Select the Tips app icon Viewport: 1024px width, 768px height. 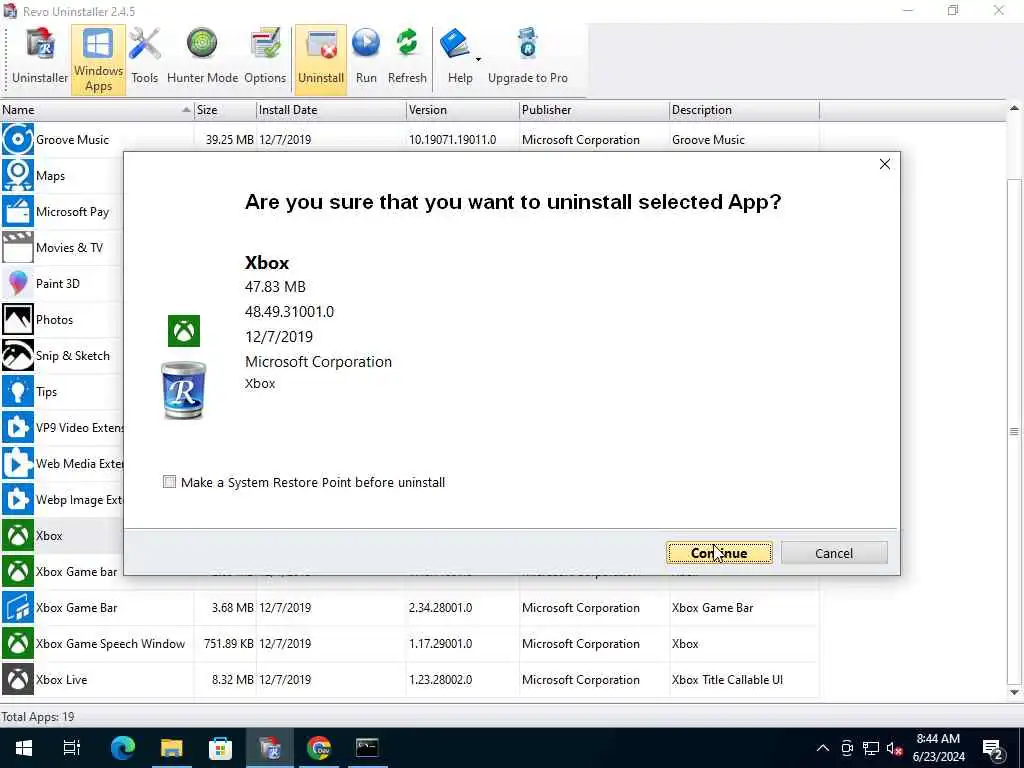tap(18, 392)
